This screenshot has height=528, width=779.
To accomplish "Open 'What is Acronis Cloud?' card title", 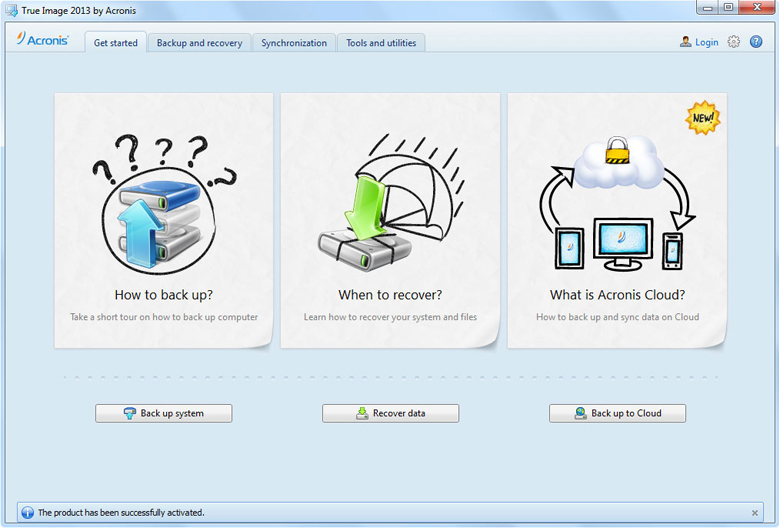I will pyautogui.click(x=617, y=295).
